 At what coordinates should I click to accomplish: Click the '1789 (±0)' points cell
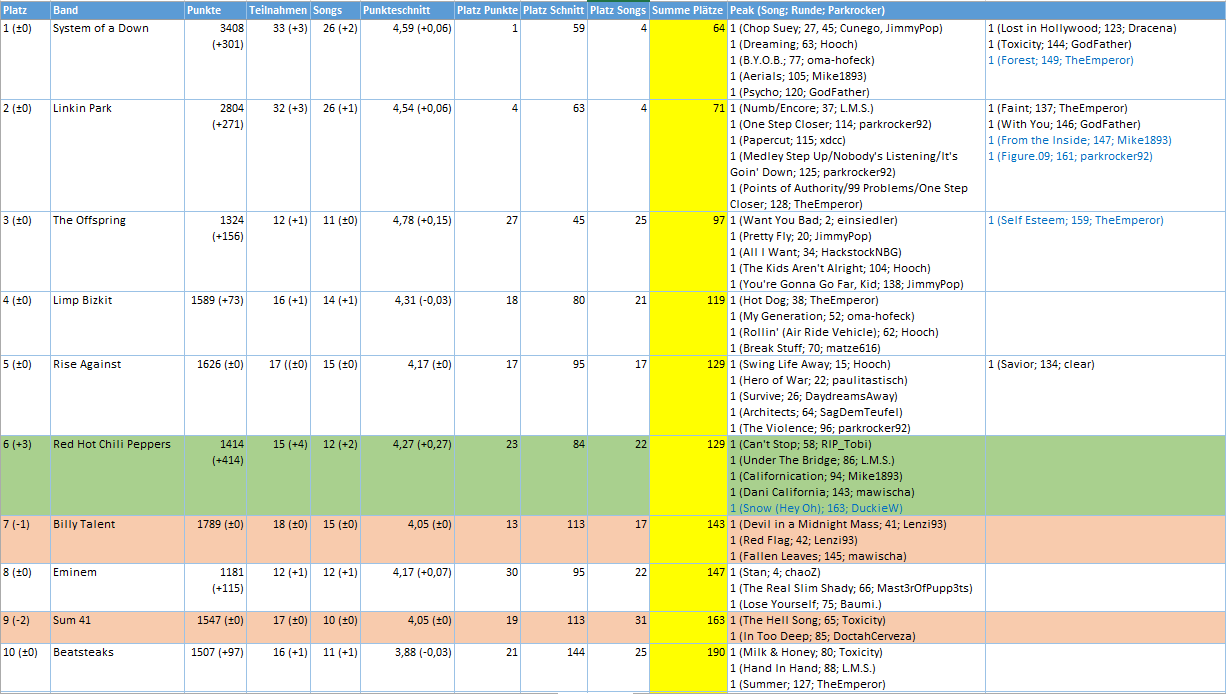click(x=215, y=540)
